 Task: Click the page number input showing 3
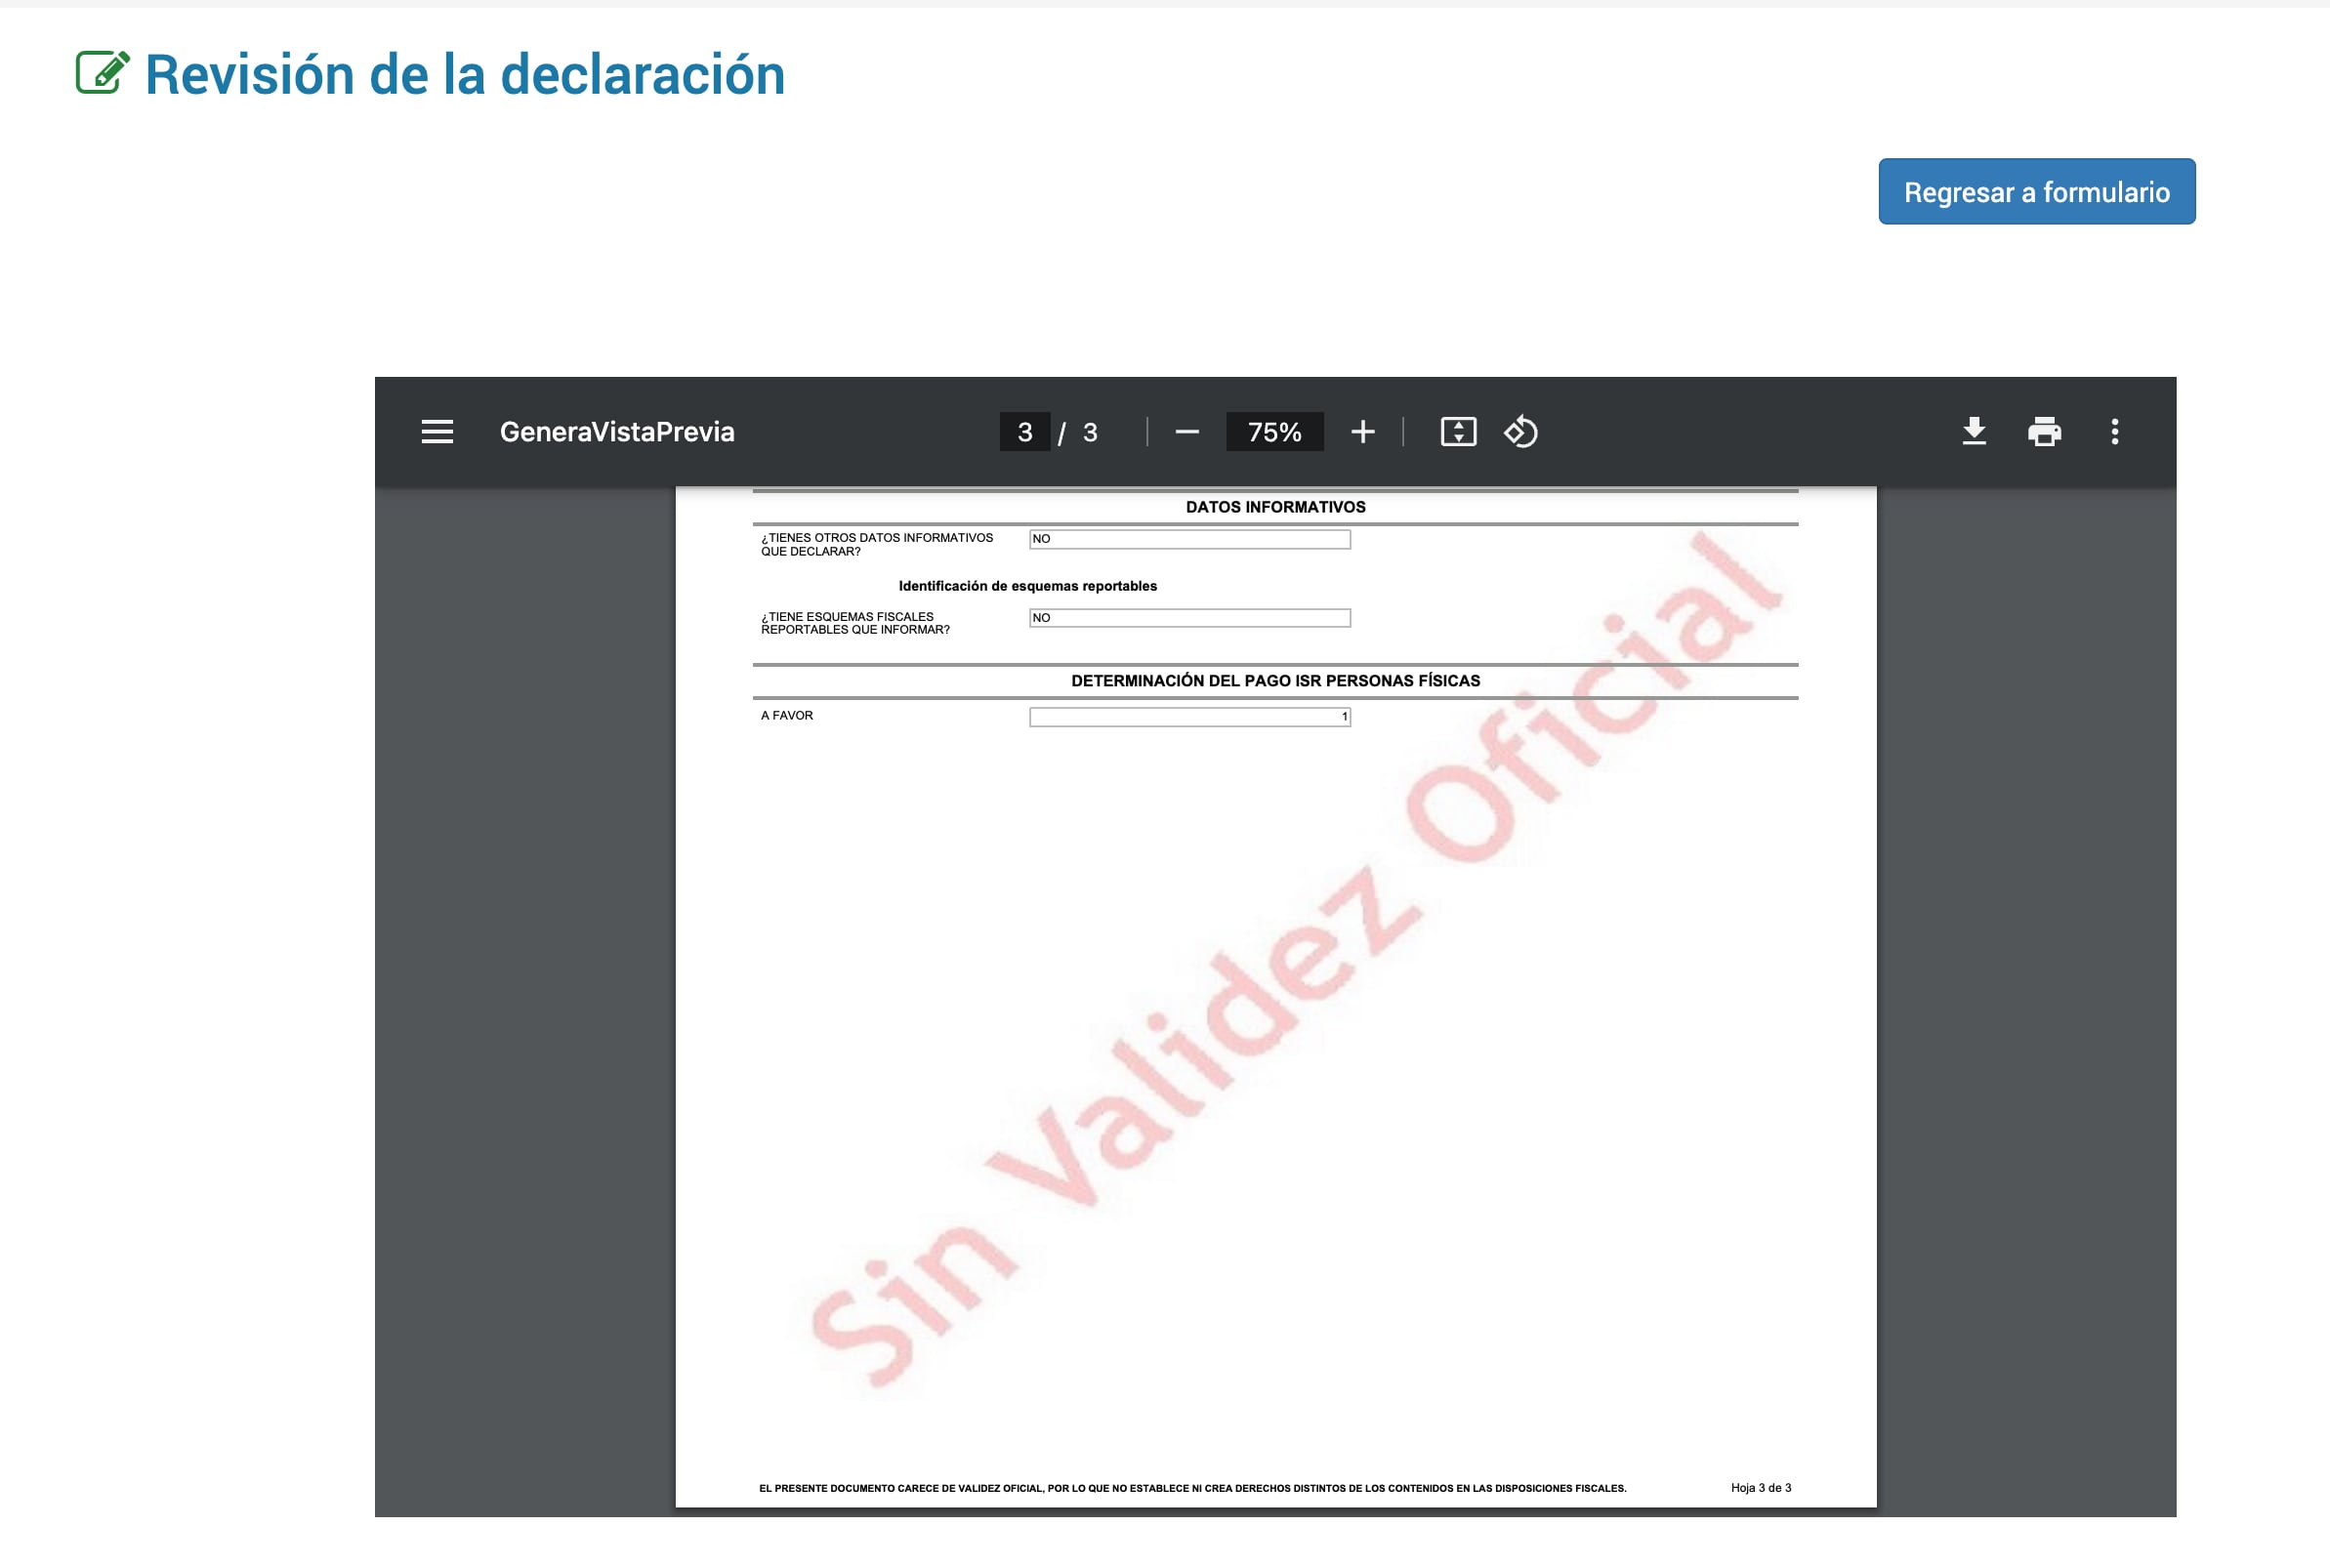1024,431
